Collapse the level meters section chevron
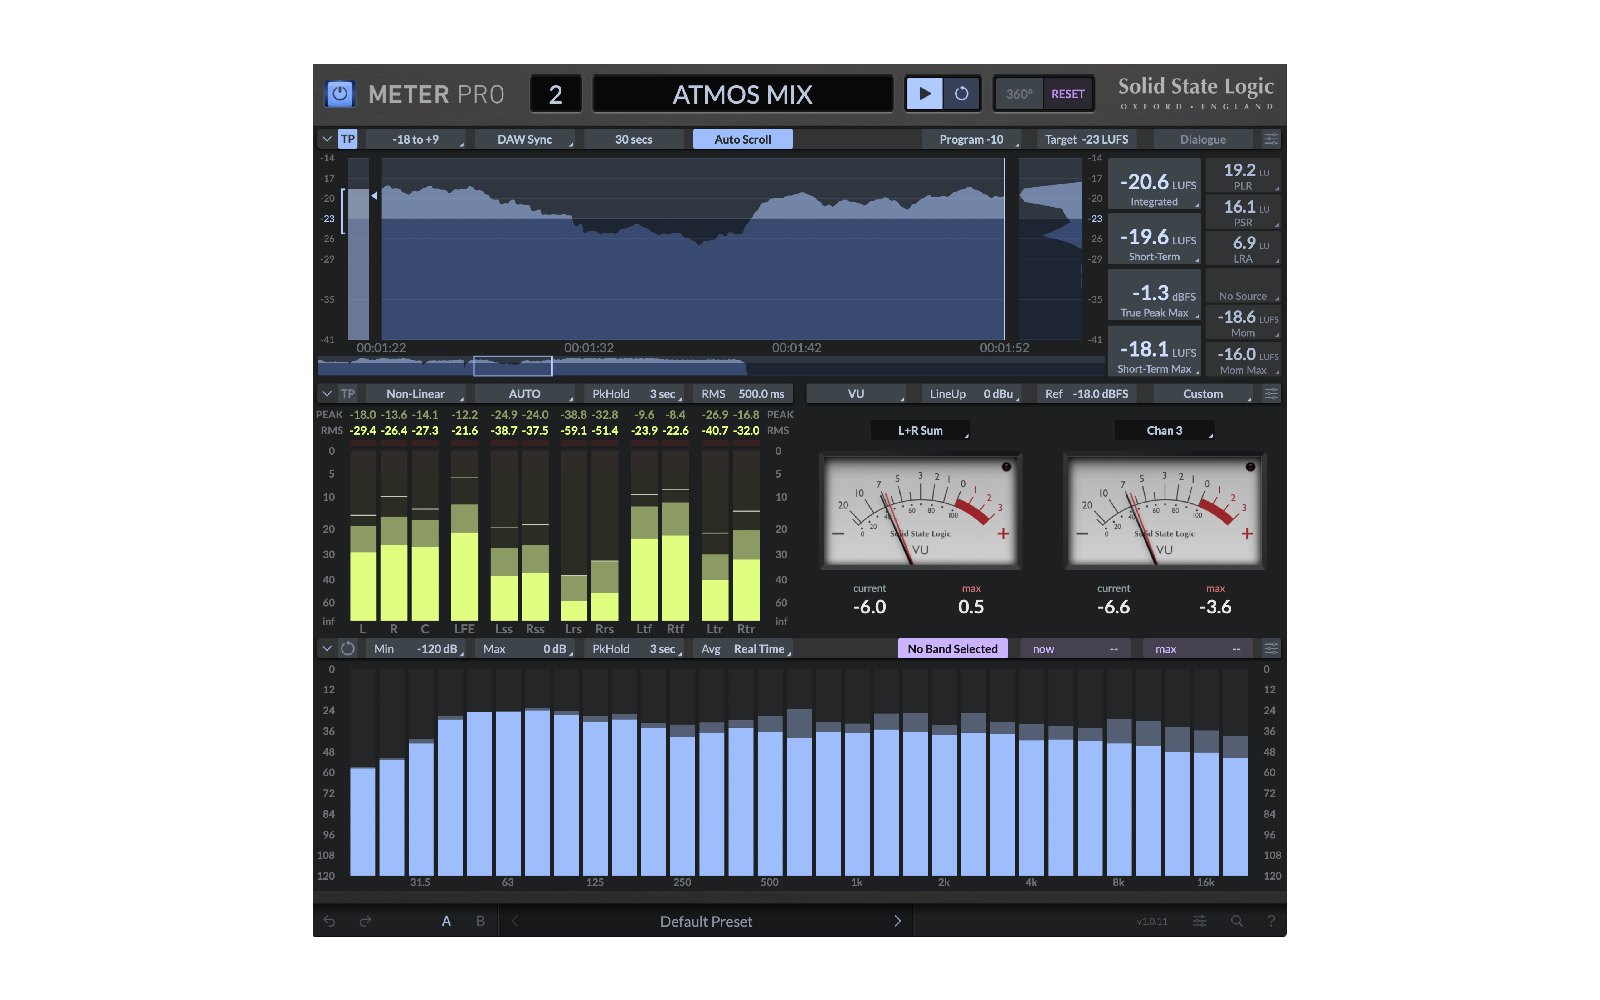Viewport: 1600px width, 1000px height. 327,394
